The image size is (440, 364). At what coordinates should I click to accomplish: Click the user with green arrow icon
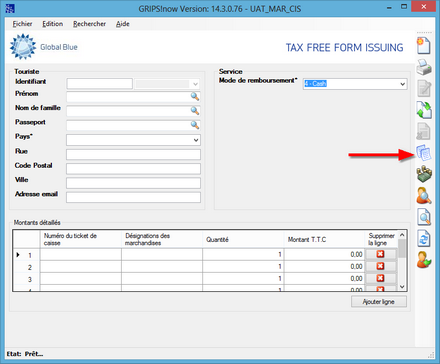point(424,260)
